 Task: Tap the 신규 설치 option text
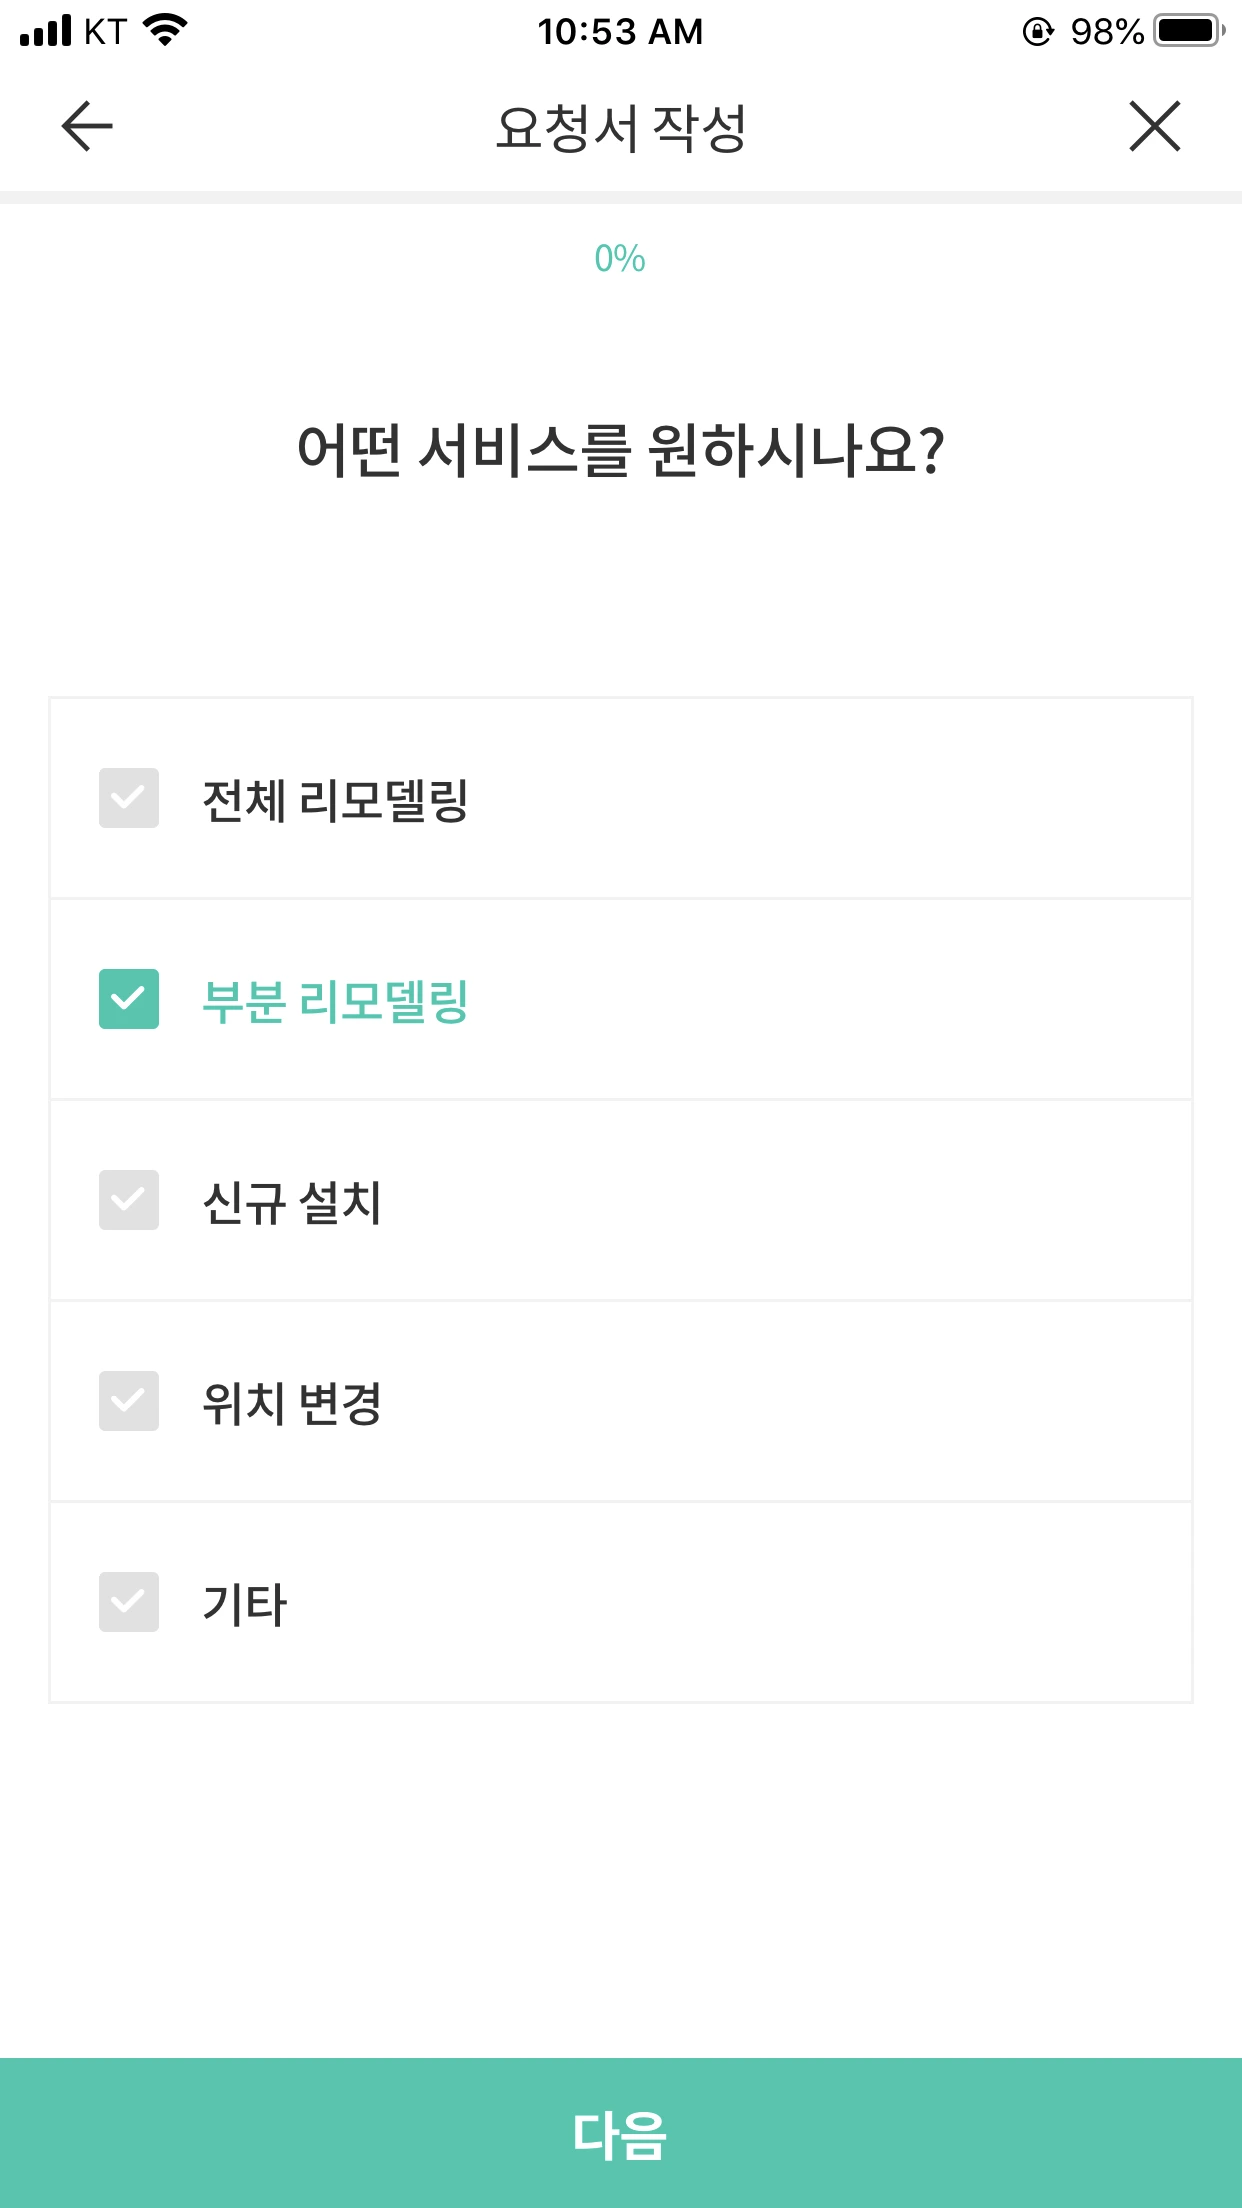(292, 1202)
